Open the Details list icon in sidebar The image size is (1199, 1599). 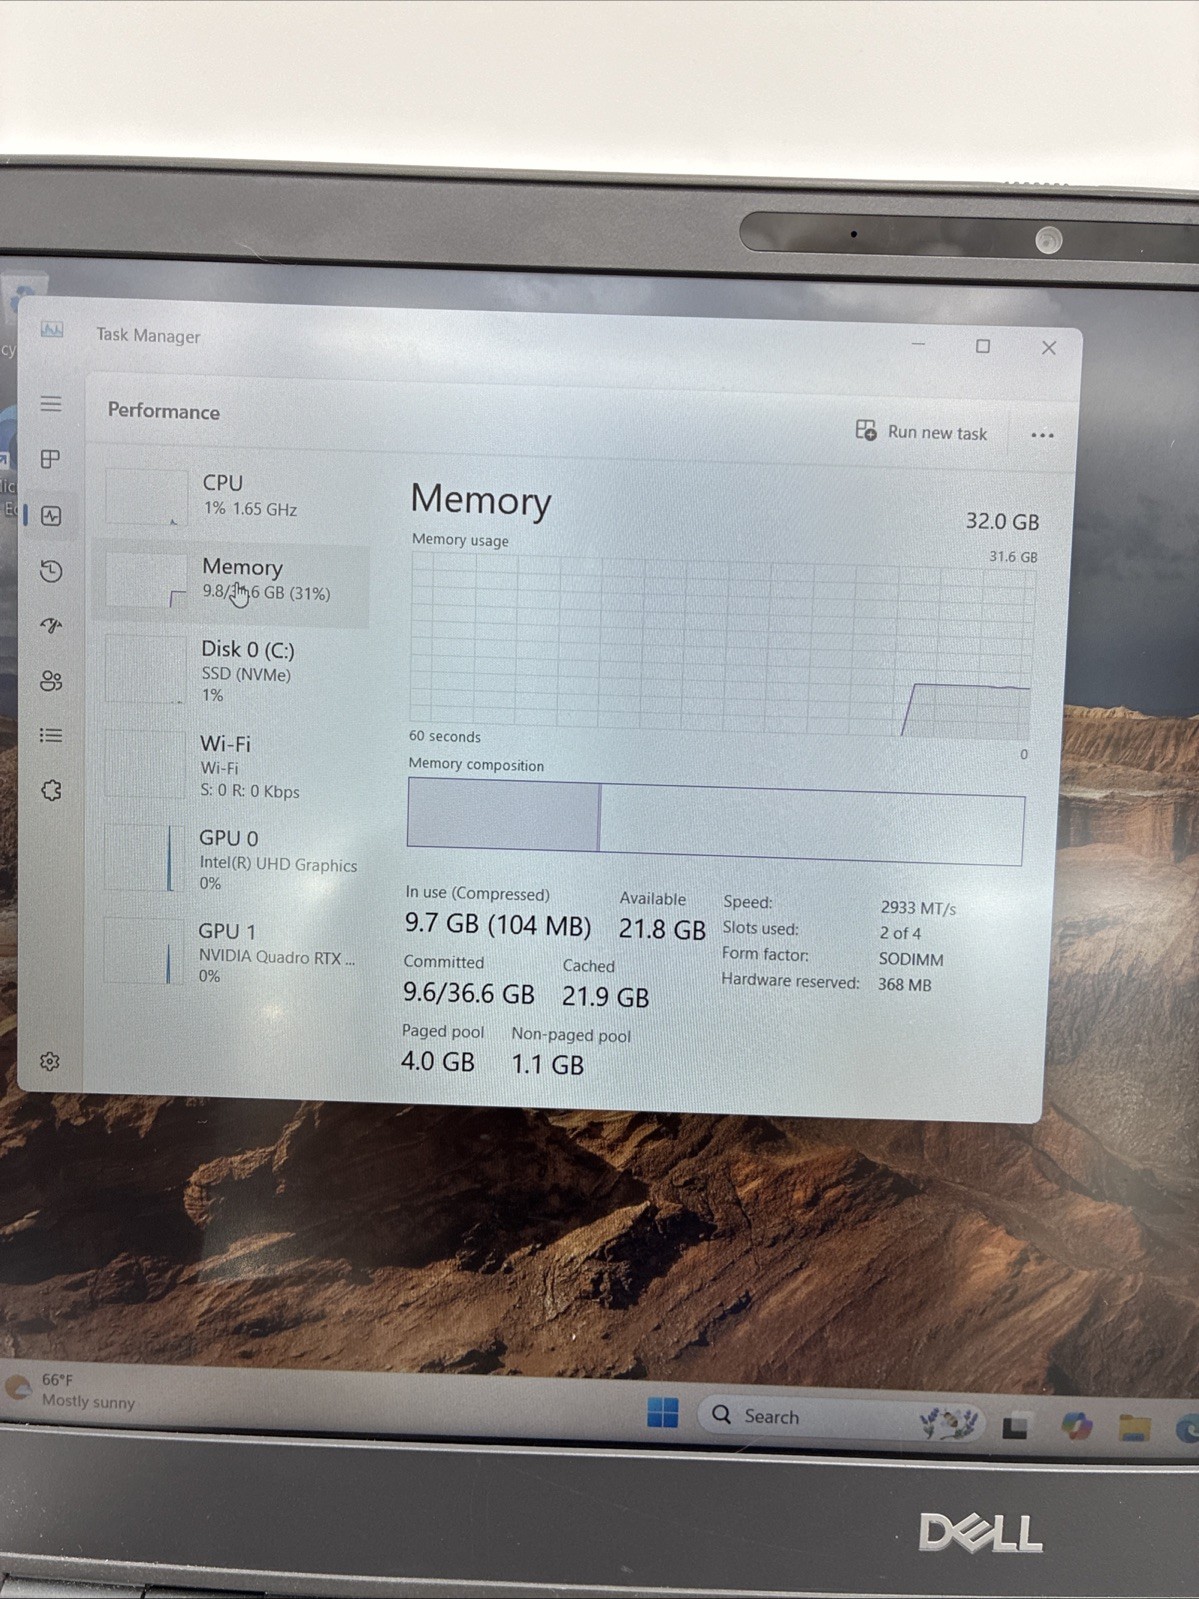click(x=50, y=736)
